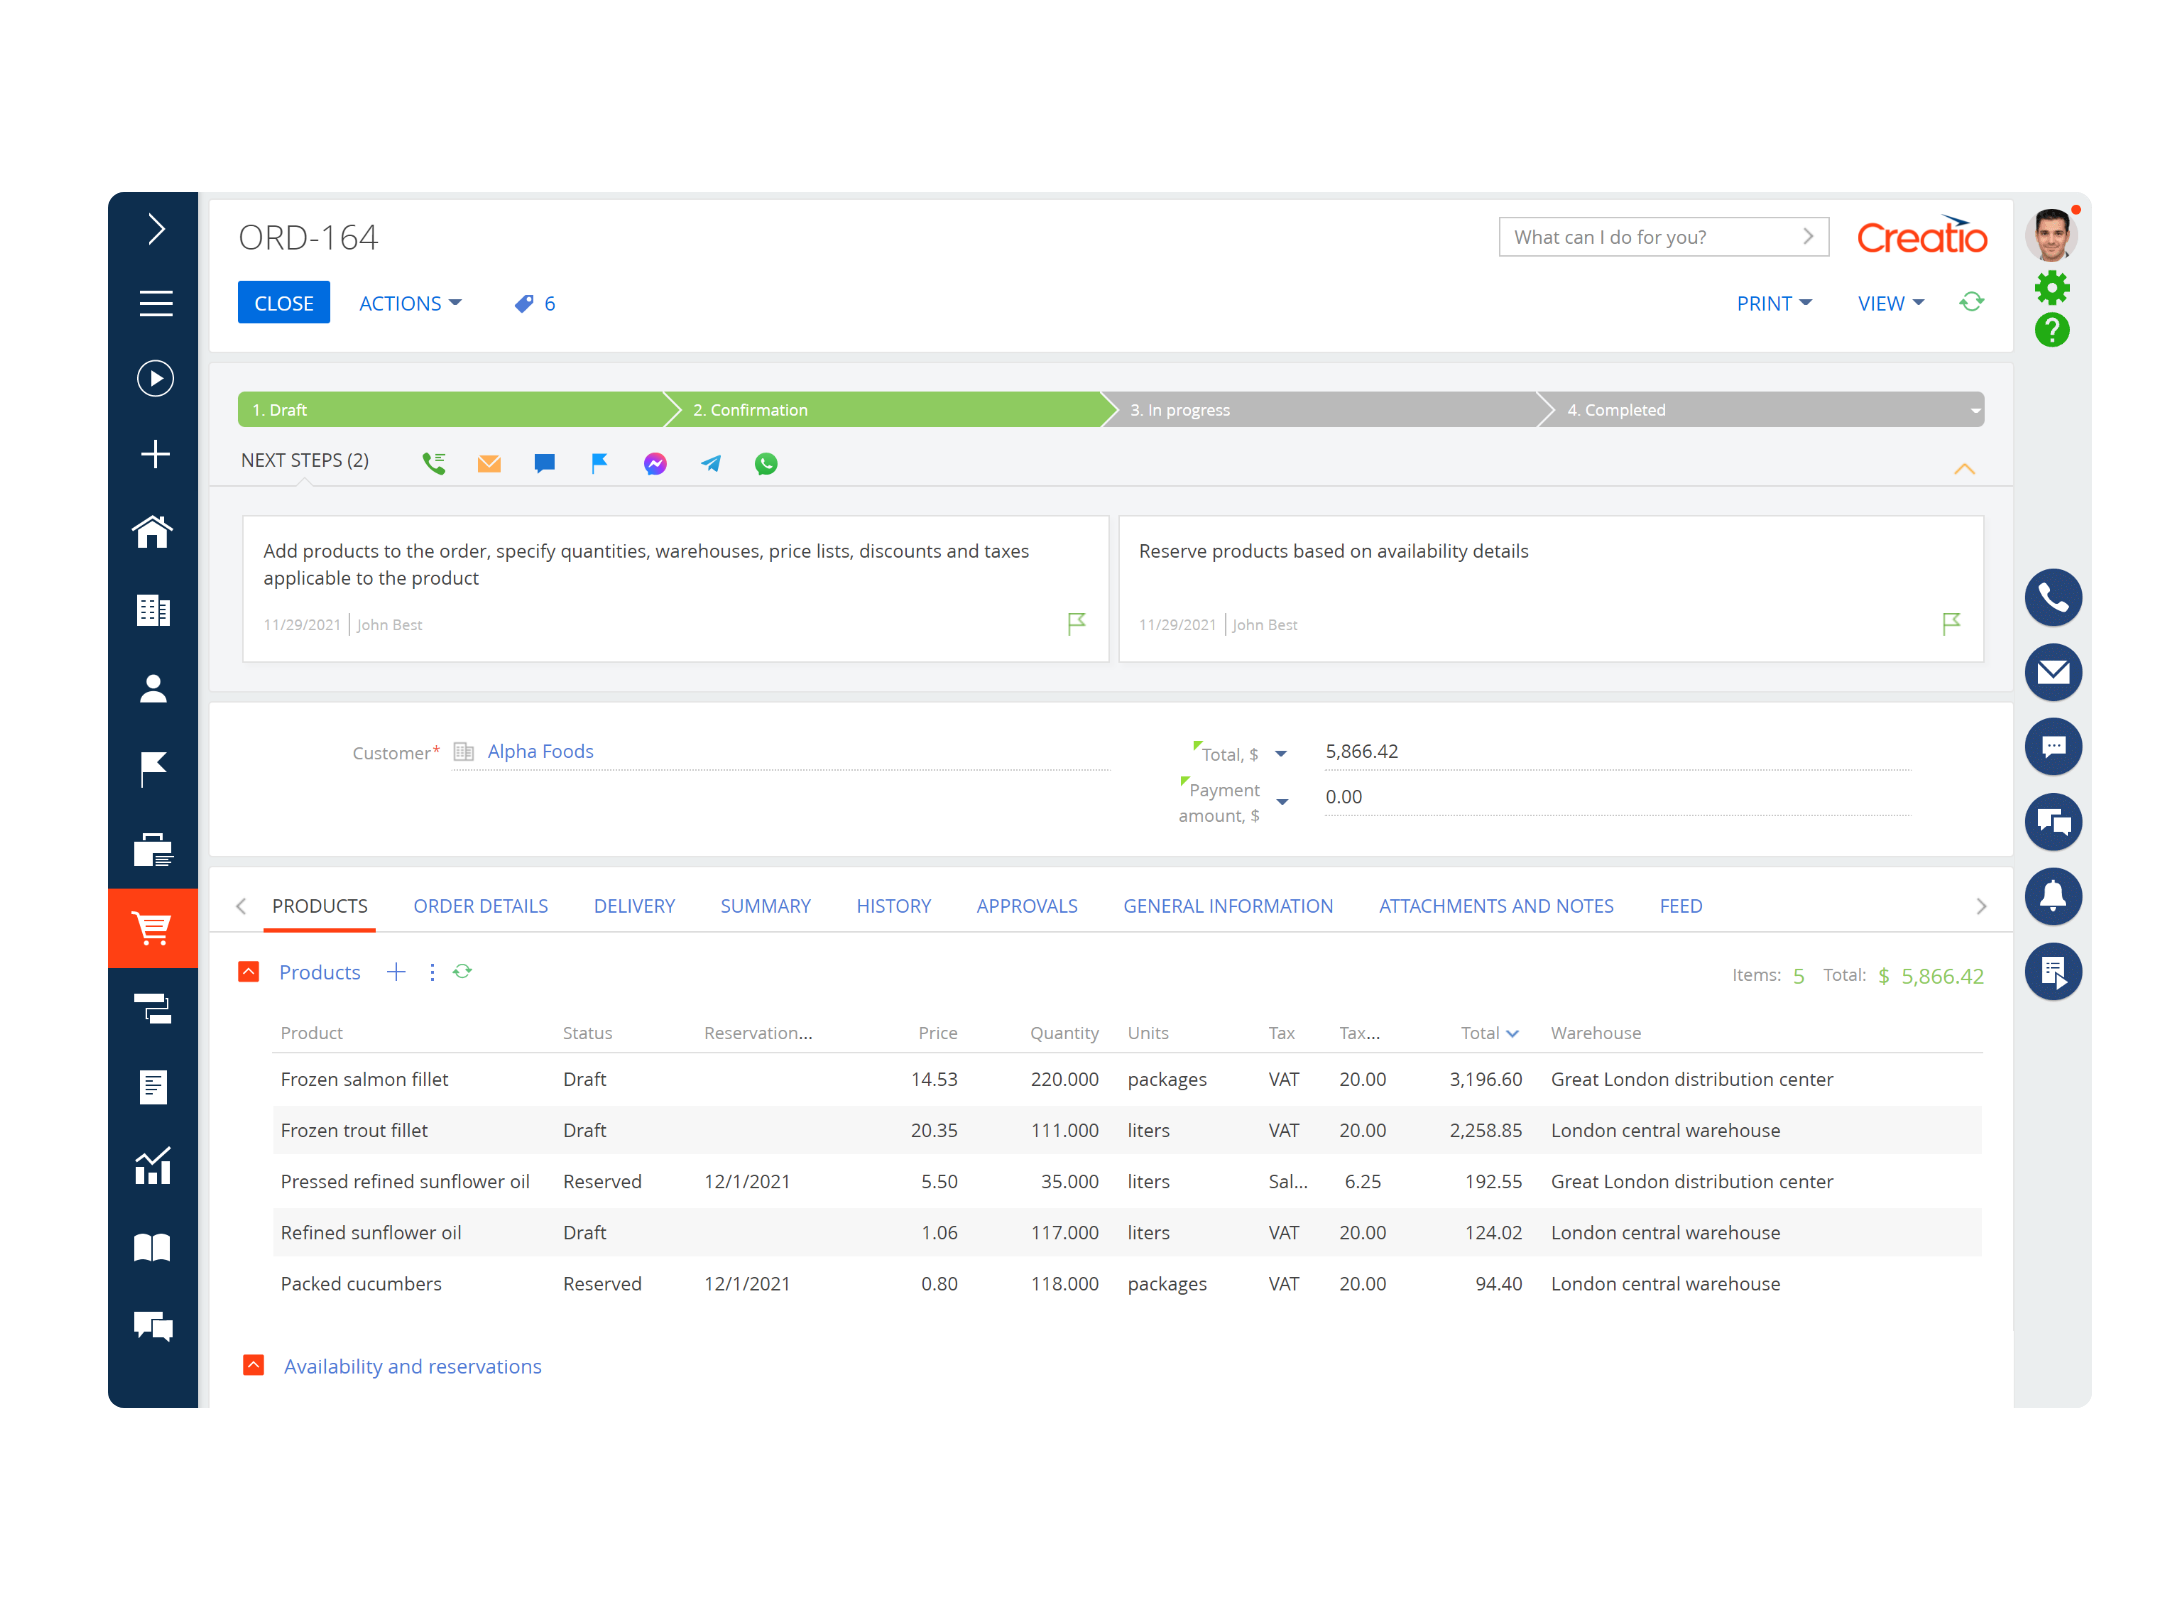This screenshot has width=2164, height=1600.
Task: Open the notifications bell panel
Action: coord(2052,896)
